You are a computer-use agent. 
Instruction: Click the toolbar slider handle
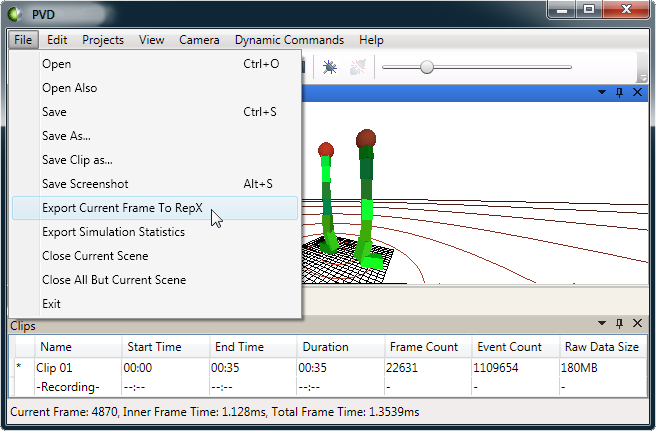pyautogui.click(x=427, y=67)
